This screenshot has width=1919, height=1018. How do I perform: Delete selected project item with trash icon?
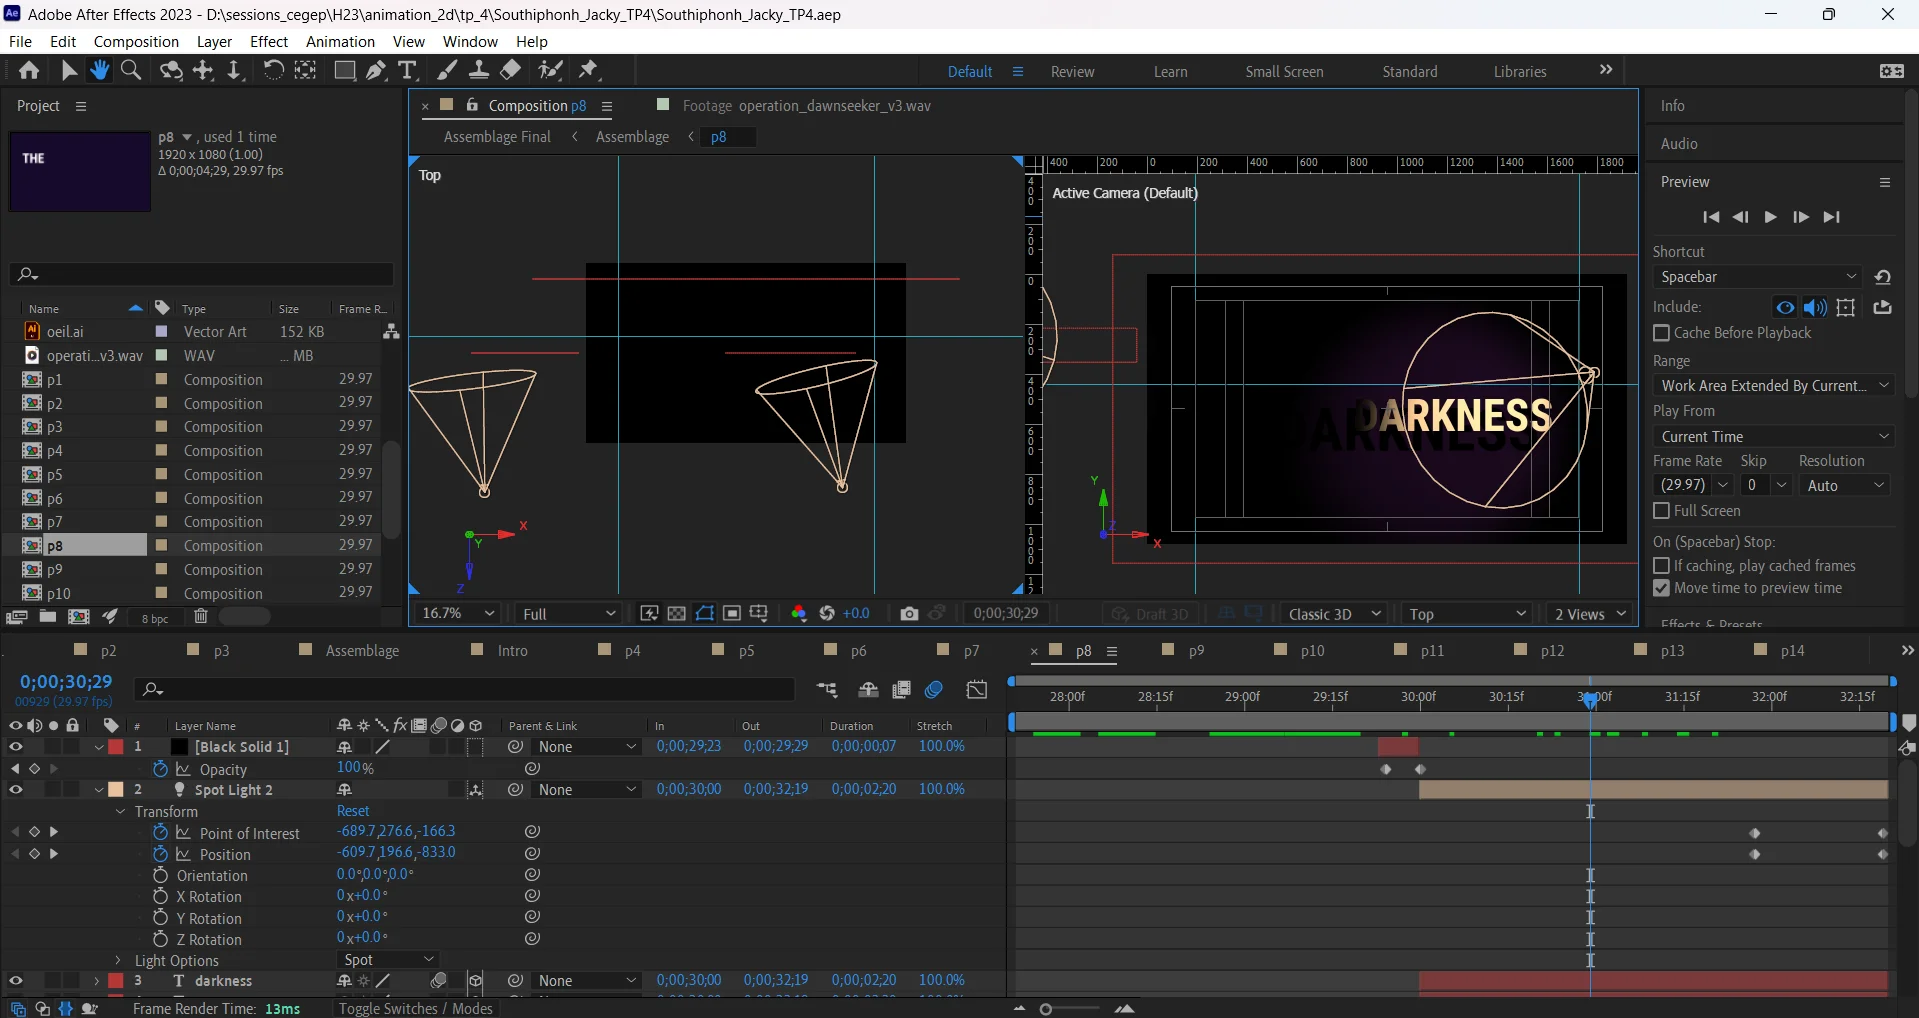pyautogui.click(x=201, y=617)
